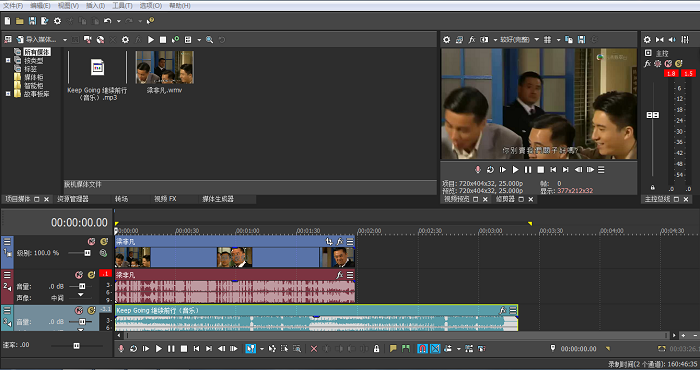
Task: Open the 工具(T) menu
Action: tap(122, 5)
